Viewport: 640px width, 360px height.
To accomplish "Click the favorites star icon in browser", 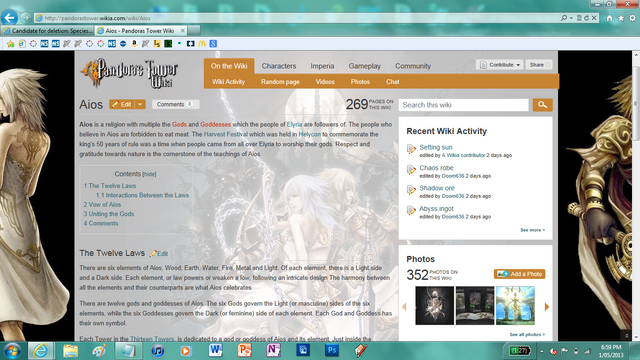I will [x=621, y=18].
